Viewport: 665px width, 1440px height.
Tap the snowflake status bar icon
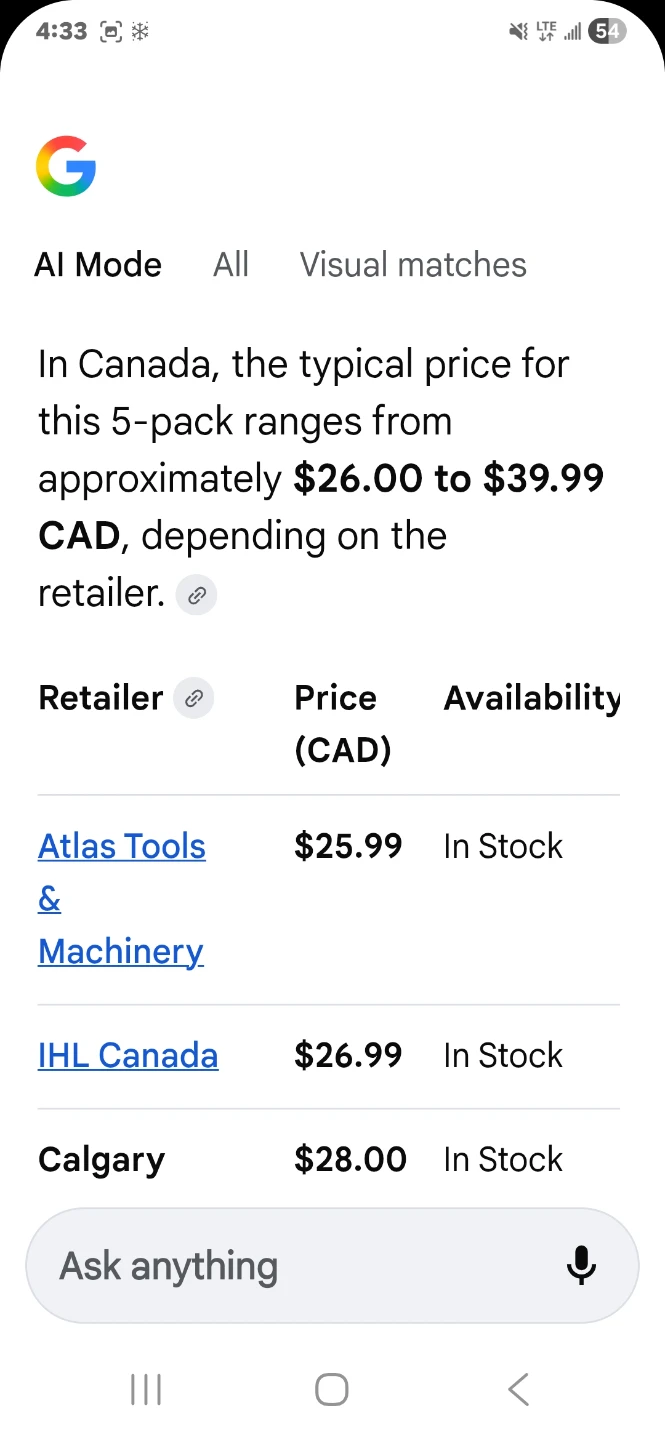pos(140,32)
